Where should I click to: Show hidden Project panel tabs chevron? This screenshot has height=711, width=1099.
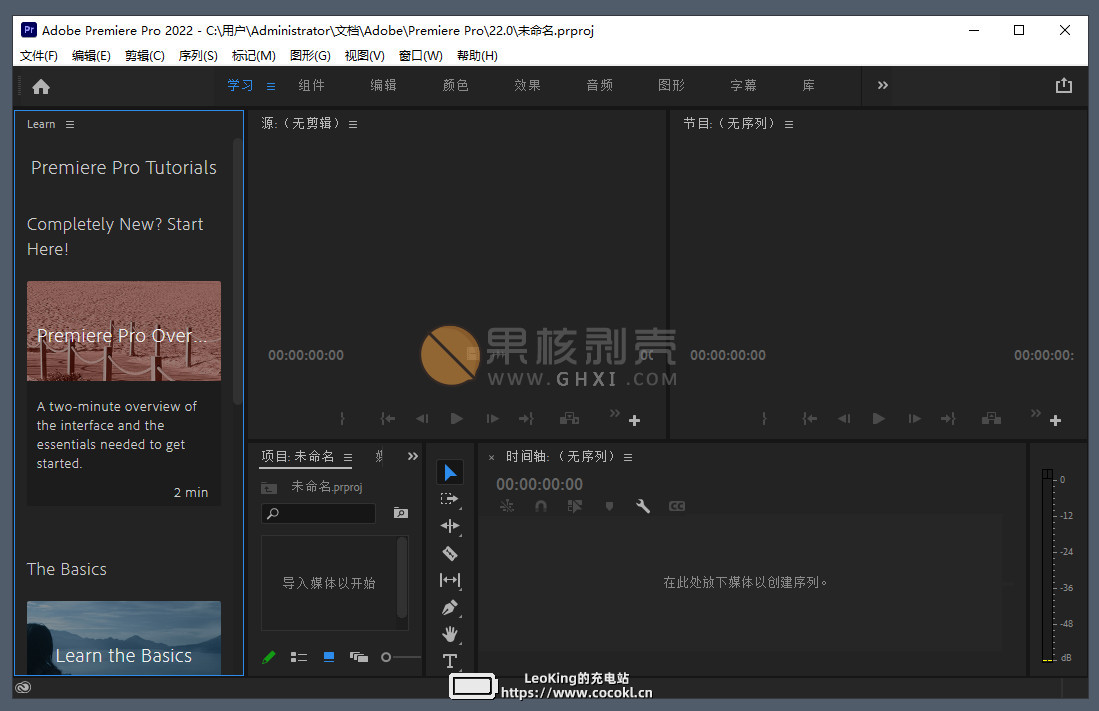coord(412,456)
